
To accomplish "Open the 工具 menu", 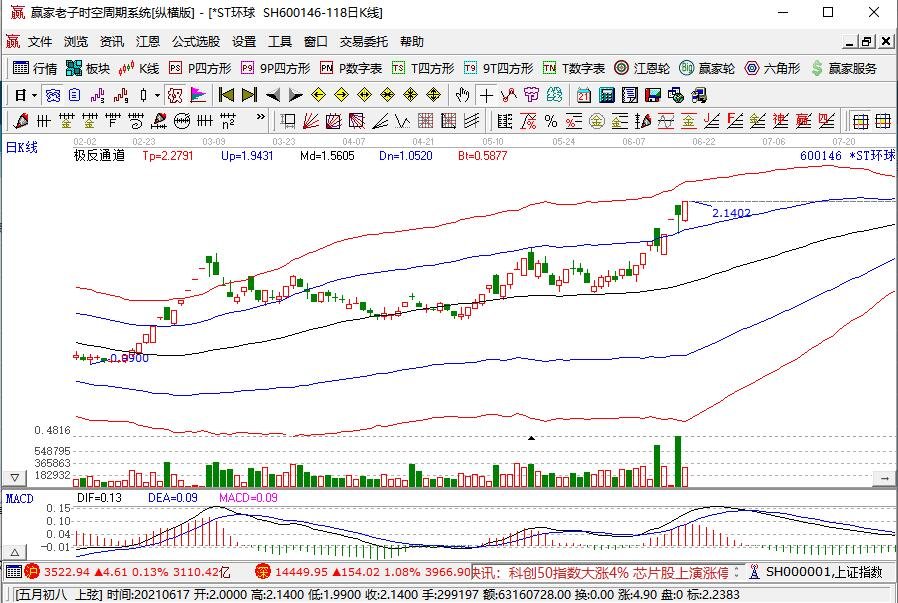I will [x=280, y=42].
